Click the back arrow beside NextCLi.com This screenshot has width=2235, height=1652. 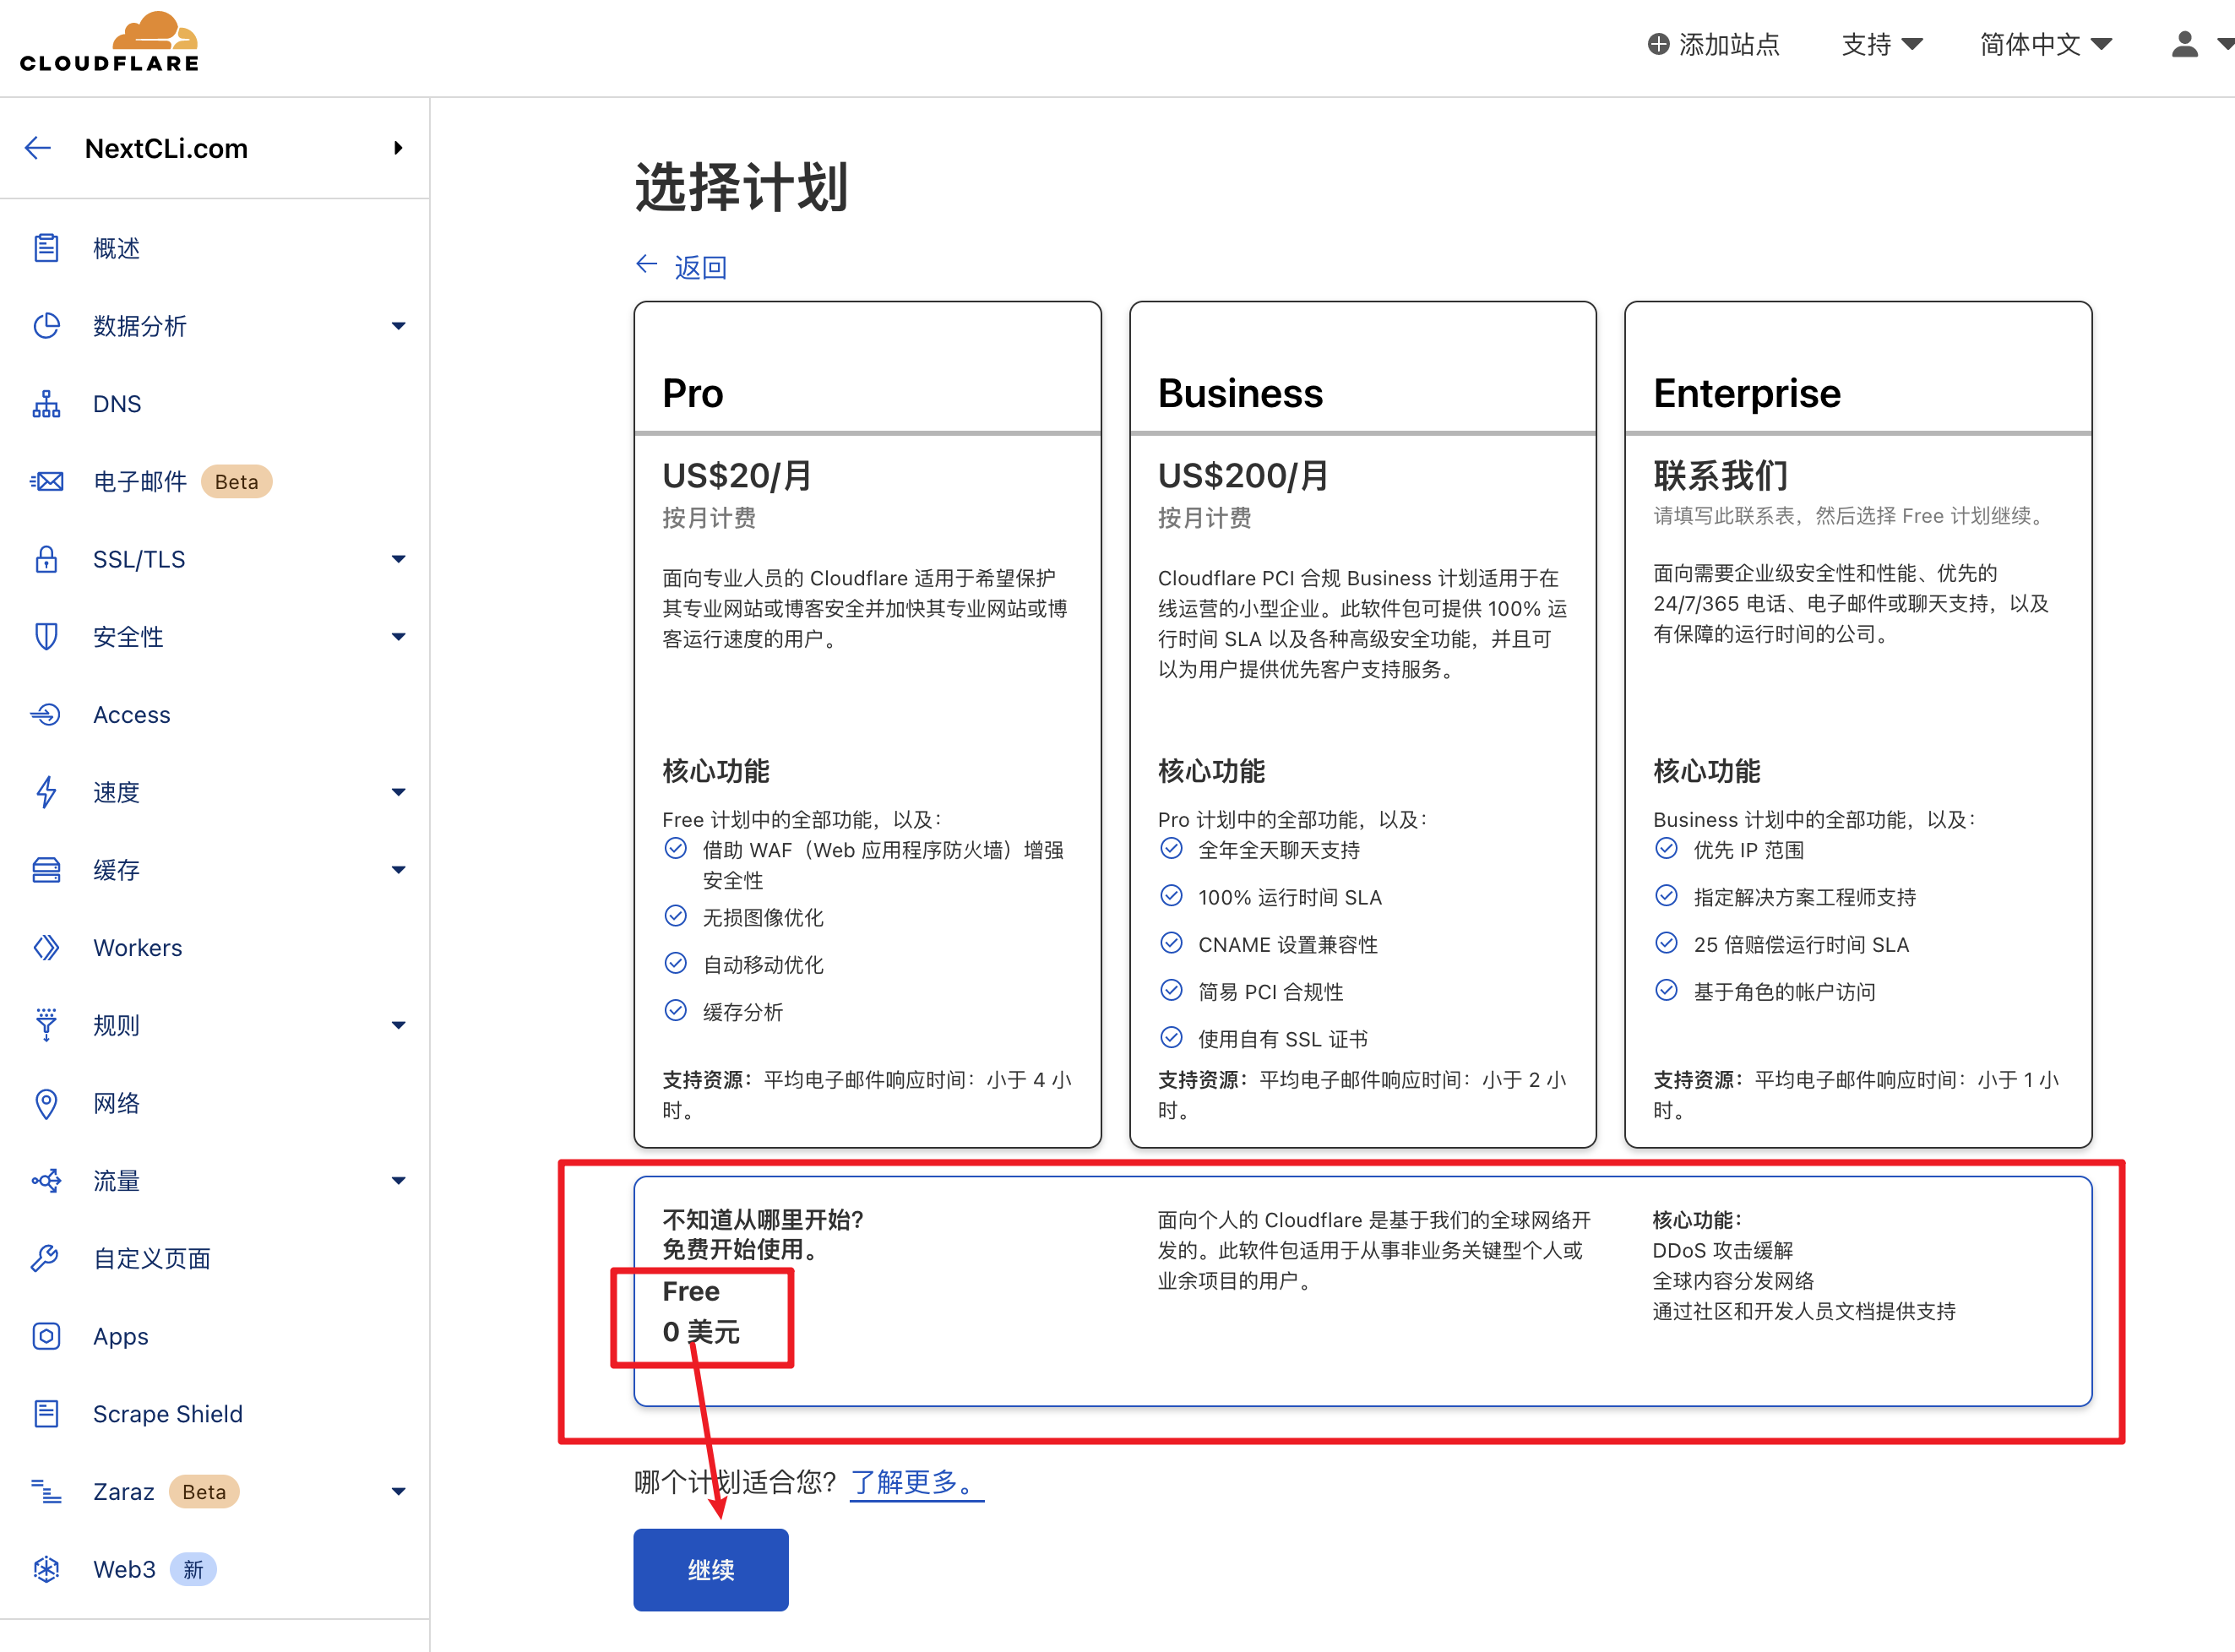pos(38,148)
